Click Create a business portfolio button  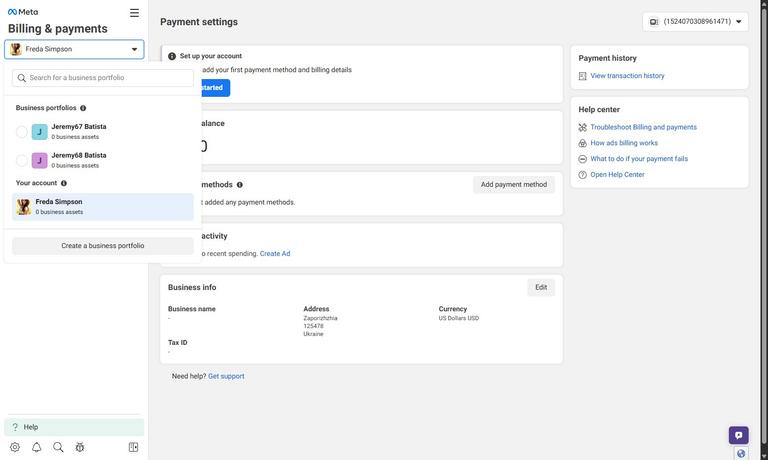coord(102,246)
